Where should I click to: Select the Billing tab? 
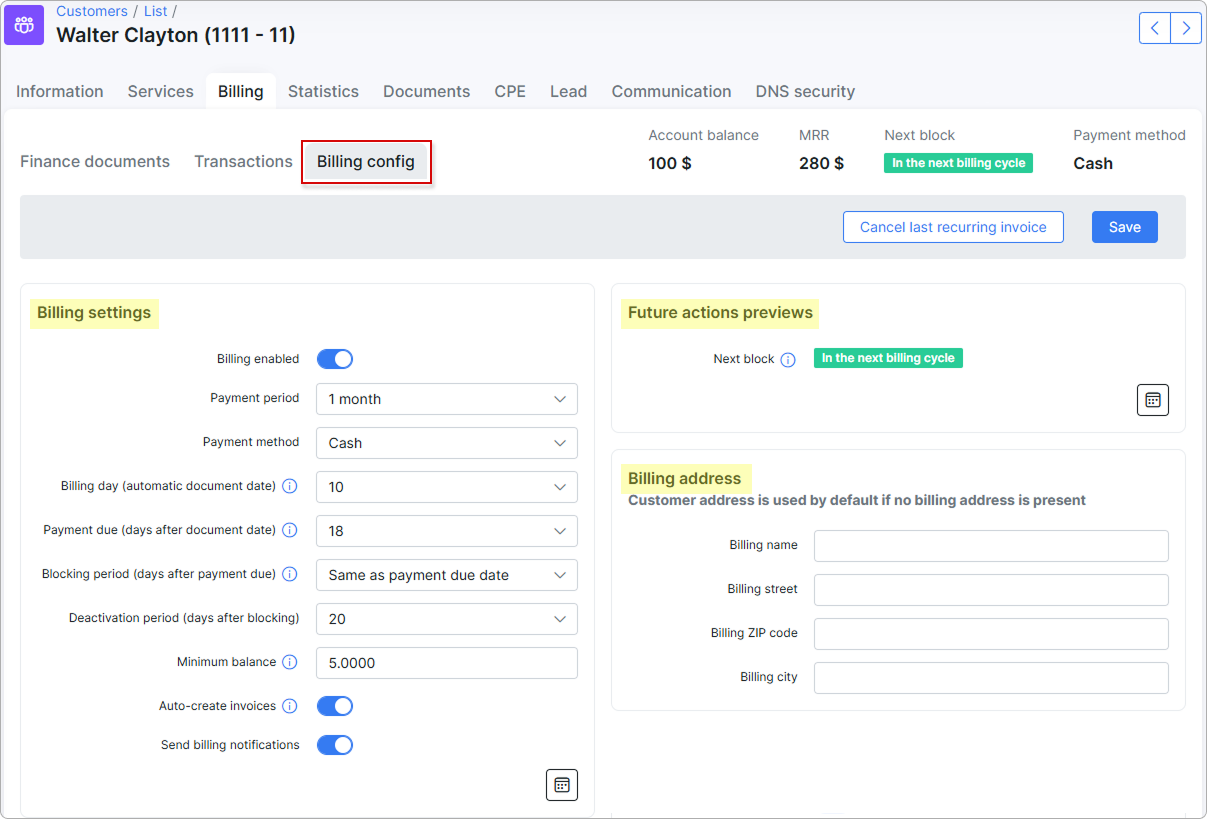241,91
